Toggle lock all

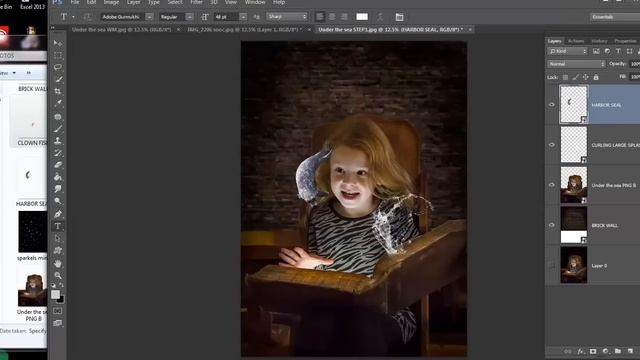596,77
